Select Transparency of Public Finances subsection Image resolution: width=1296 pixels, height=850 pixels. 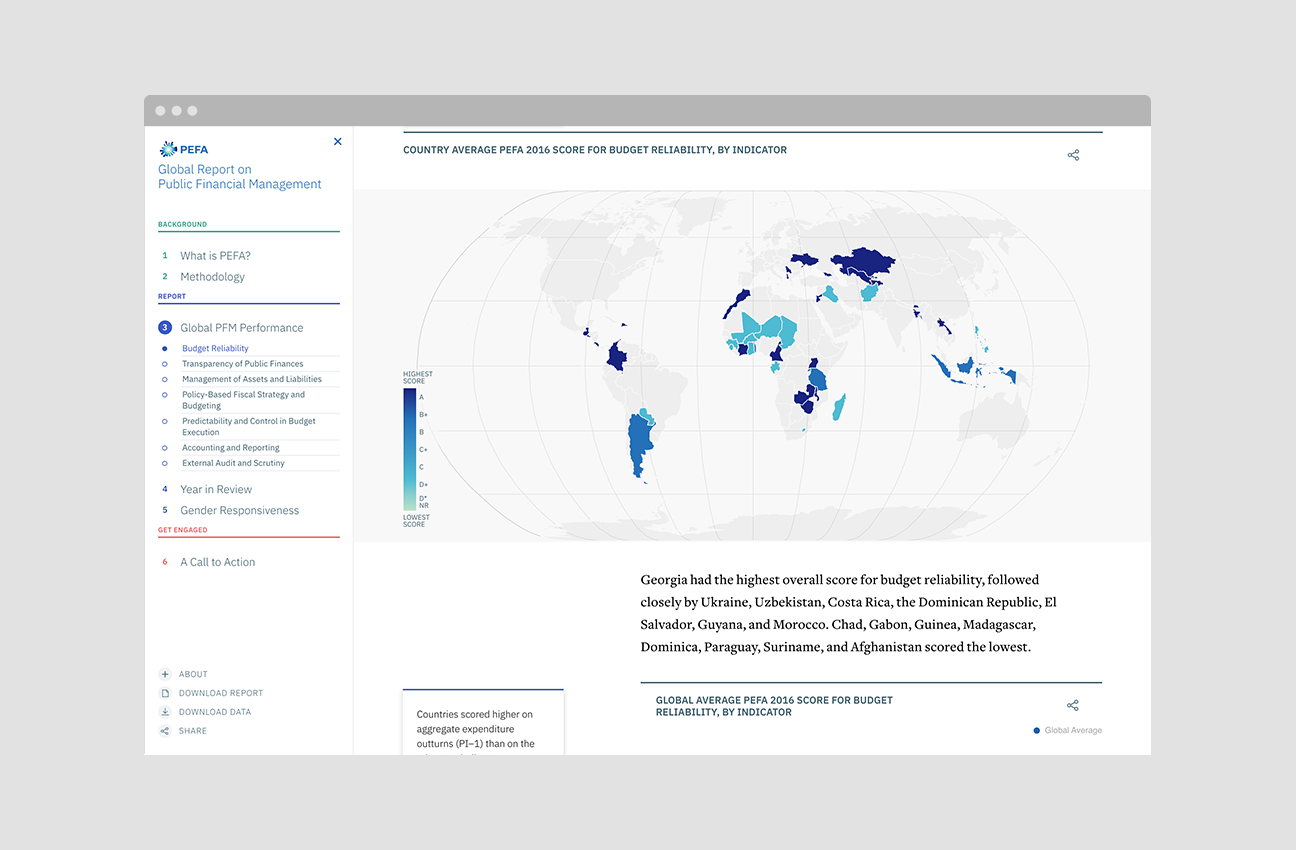pyautogui.click(x=242, y=364)
